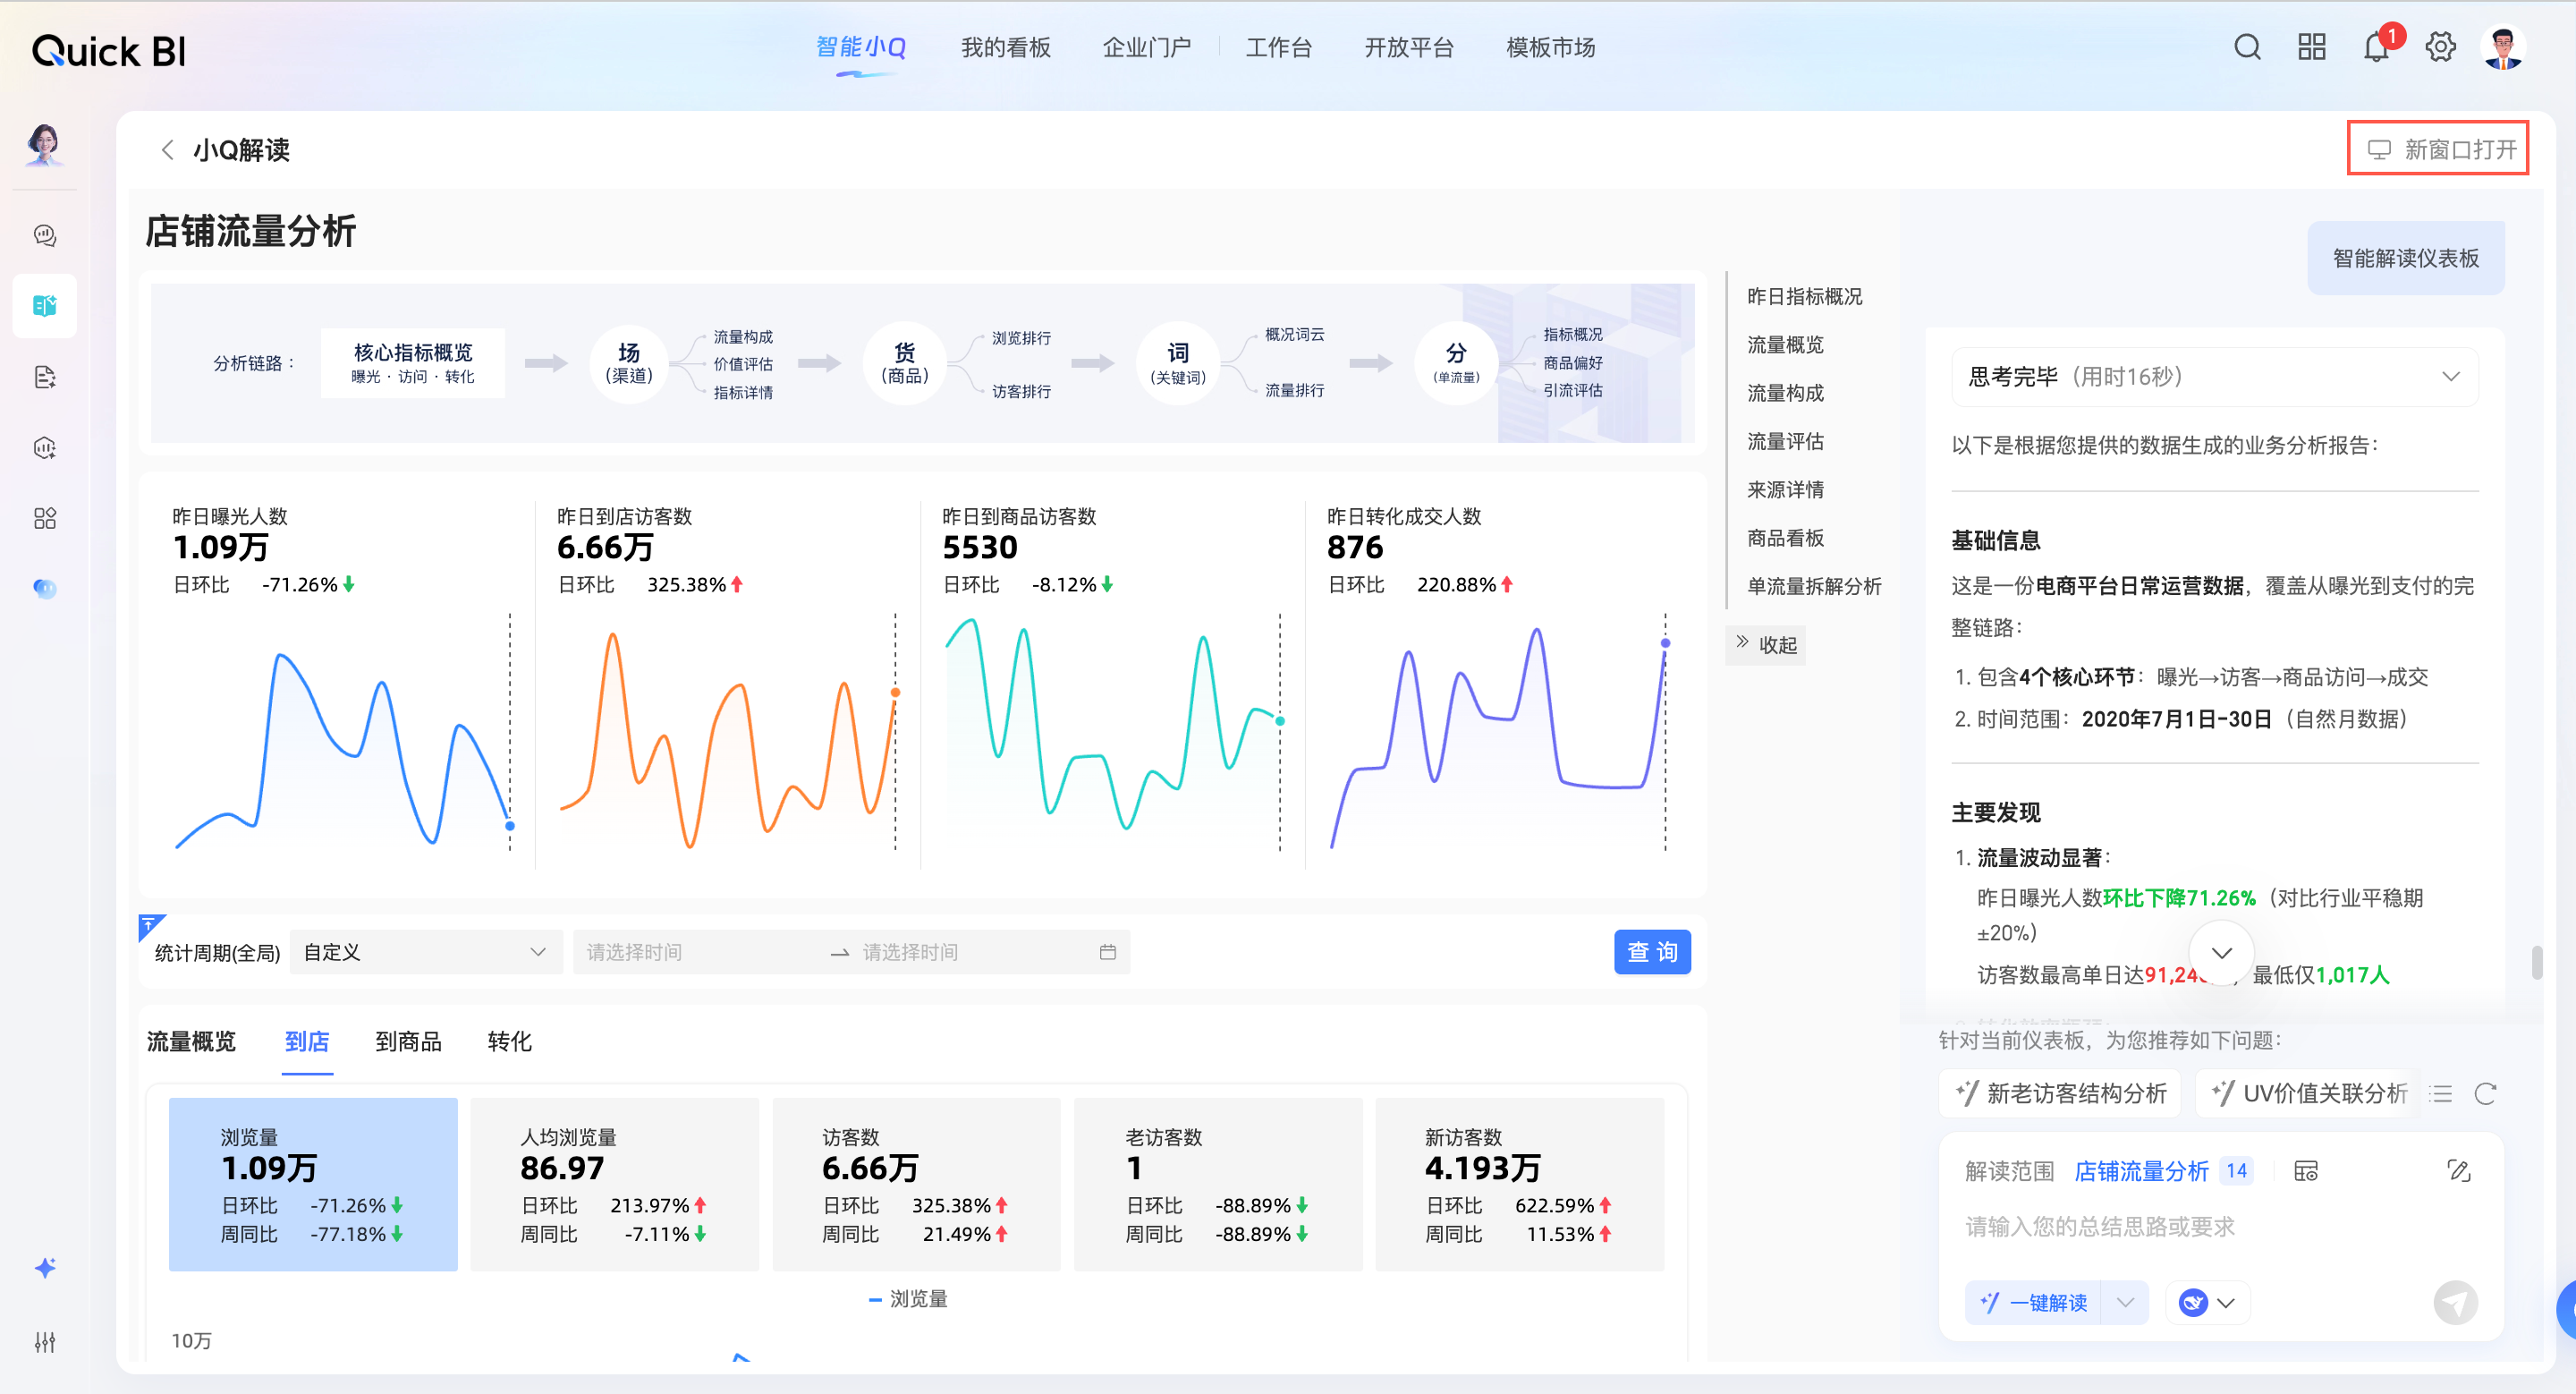Image resolution: width=2576 pixels, height=1394 pixels.
Task: Open the 一键解读 dropdown arrow
Action: point(2126,1302)
